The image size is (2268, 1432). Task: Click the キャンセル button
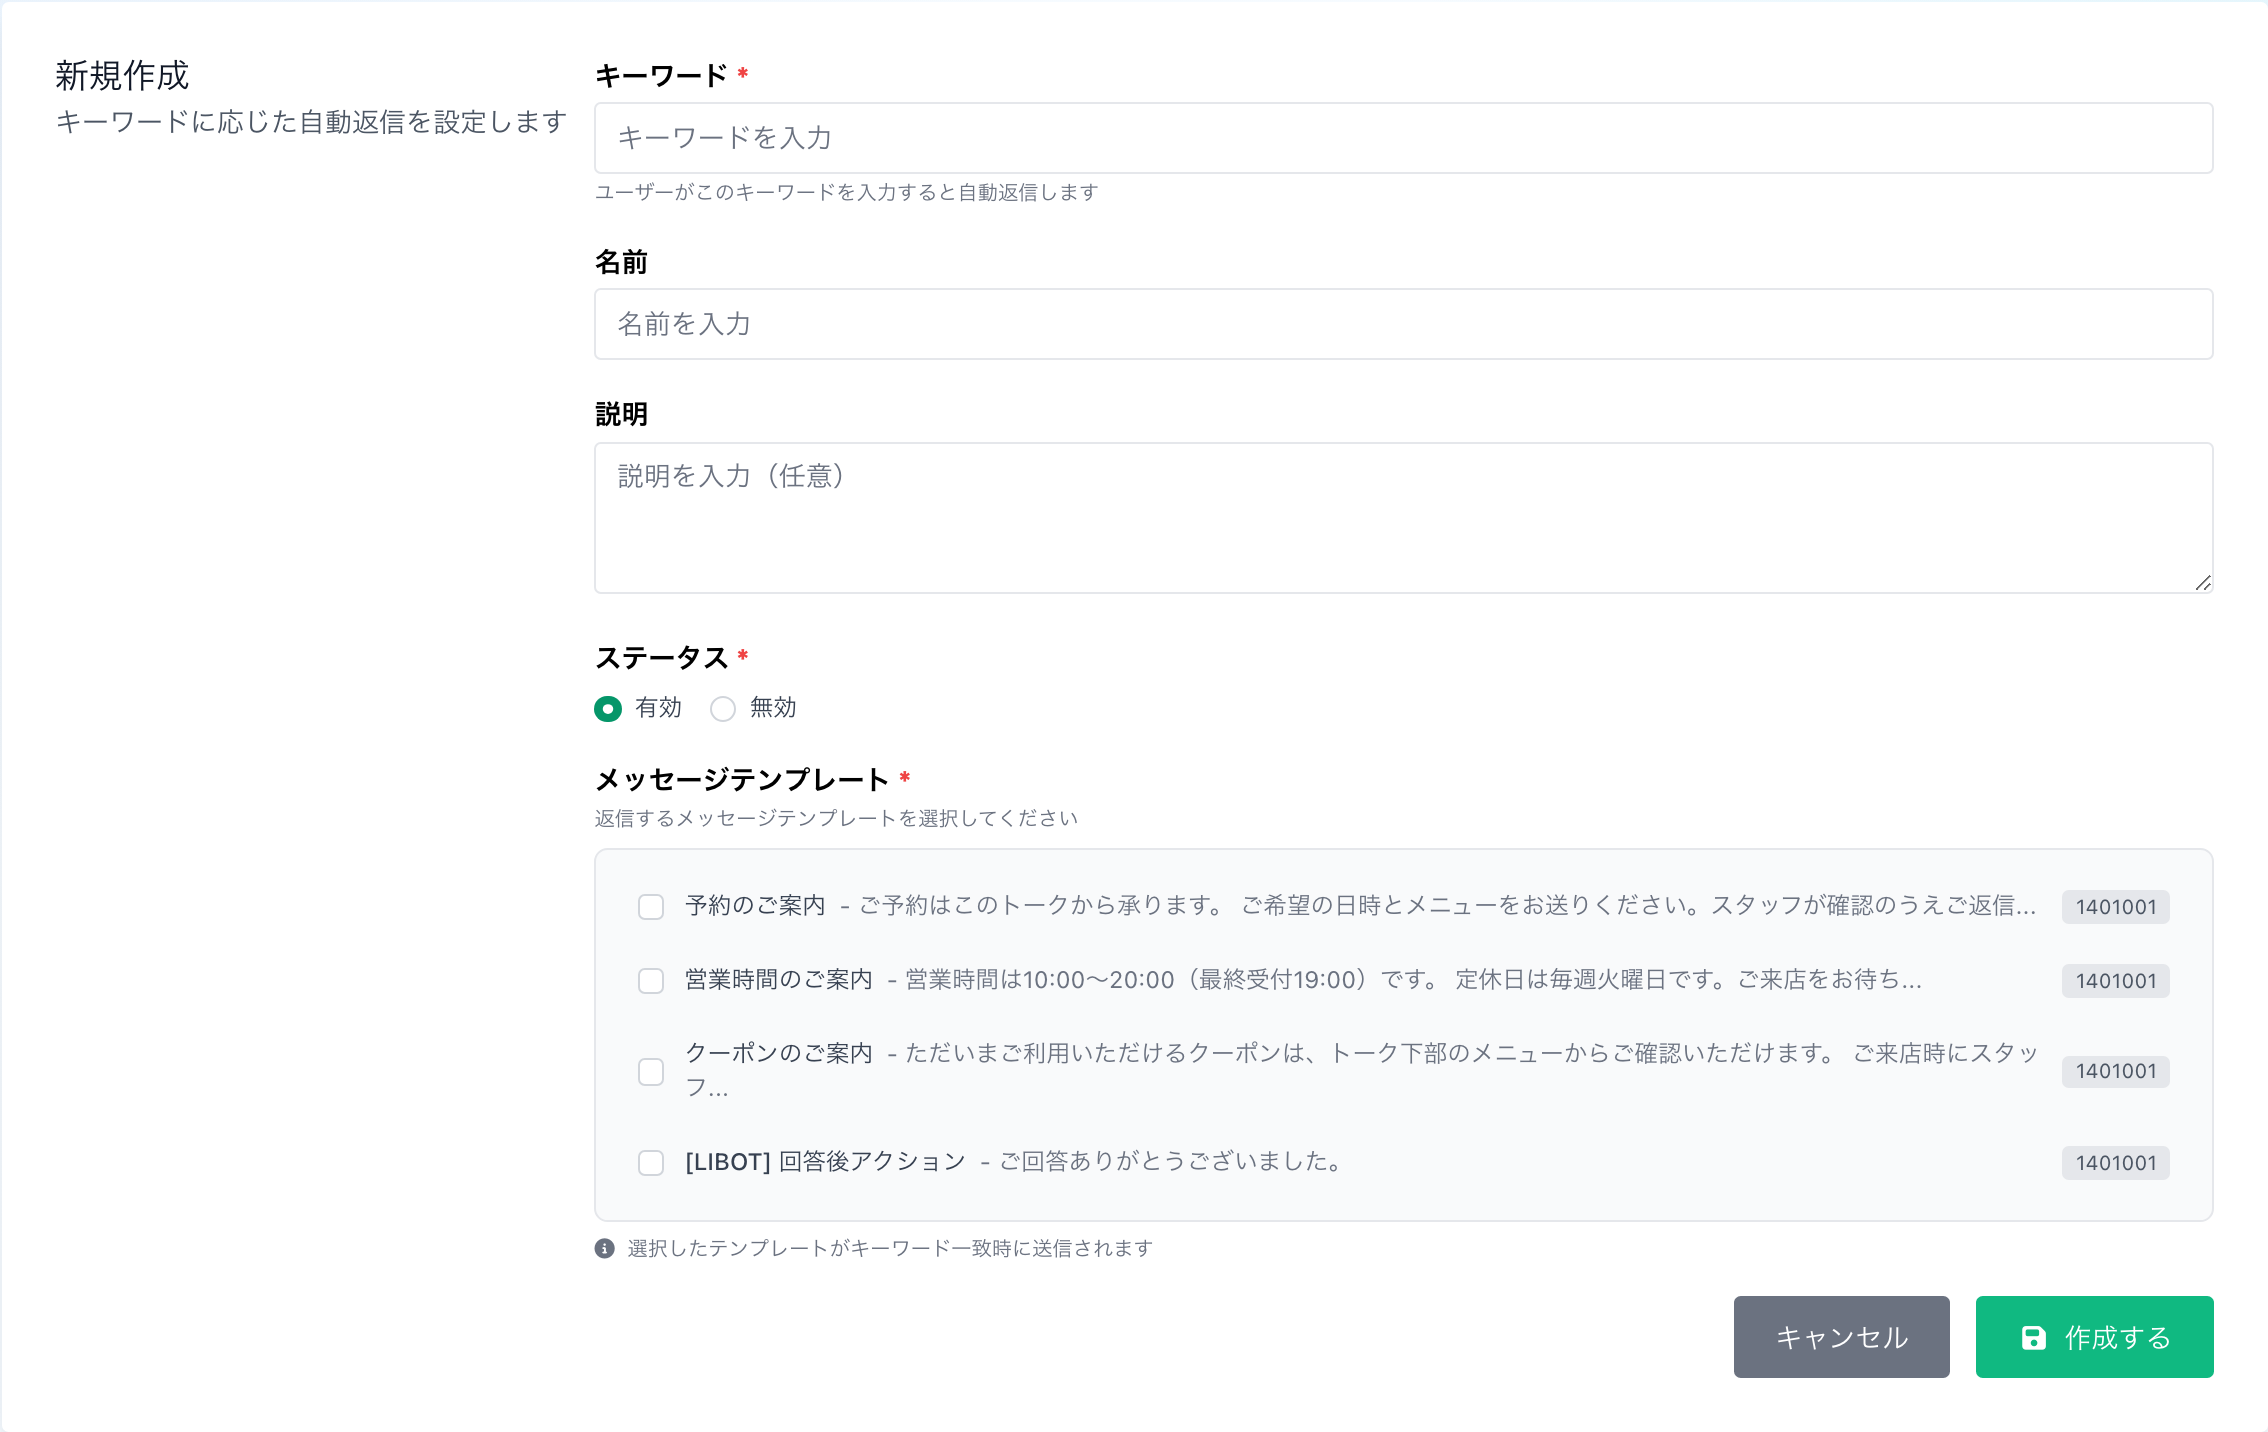tap(1842, 1337)
